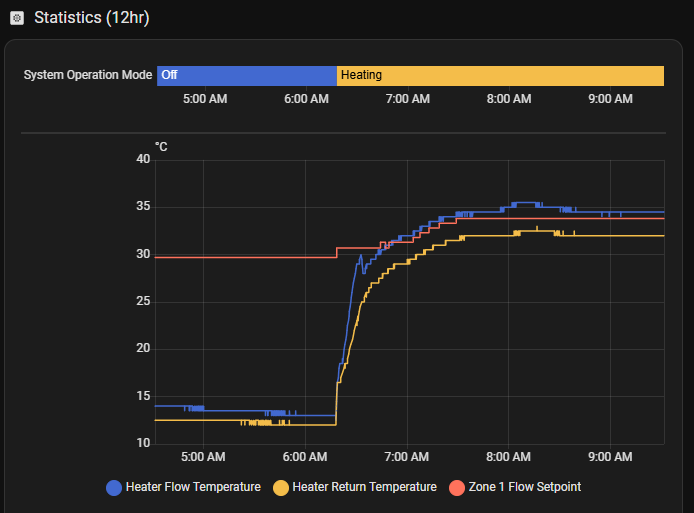Select the yellow Heating segment in mode bar
This screenshot has width=694, height=513.
click(500, 75)
